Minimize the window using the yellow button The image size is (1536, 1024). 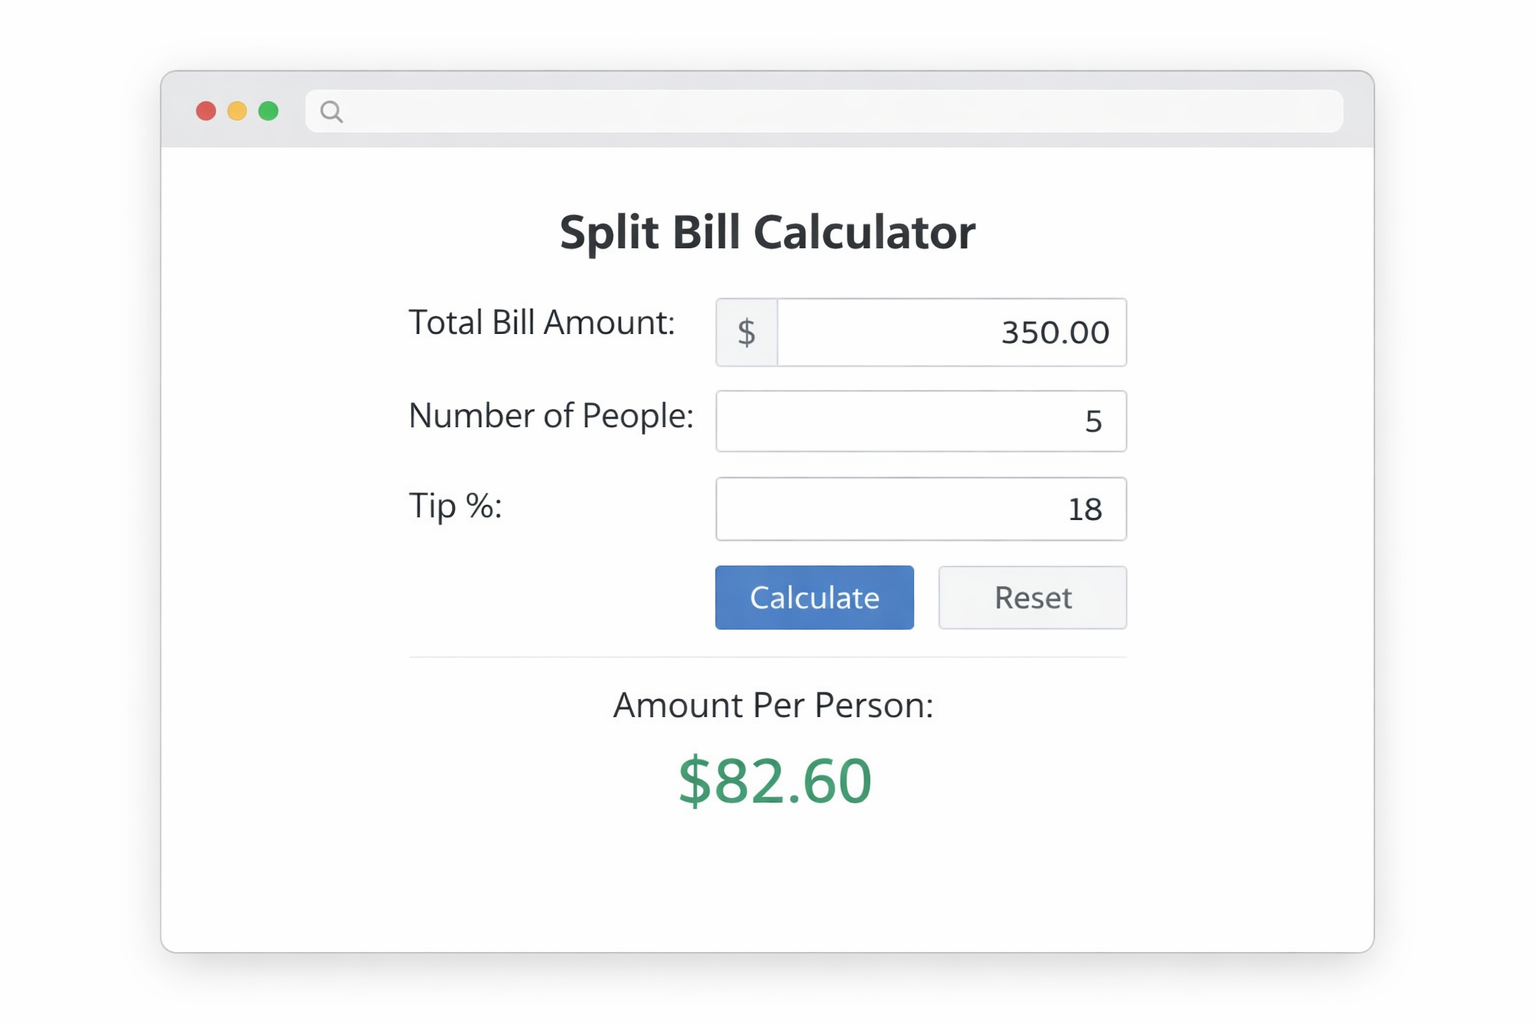click(237, 111)
